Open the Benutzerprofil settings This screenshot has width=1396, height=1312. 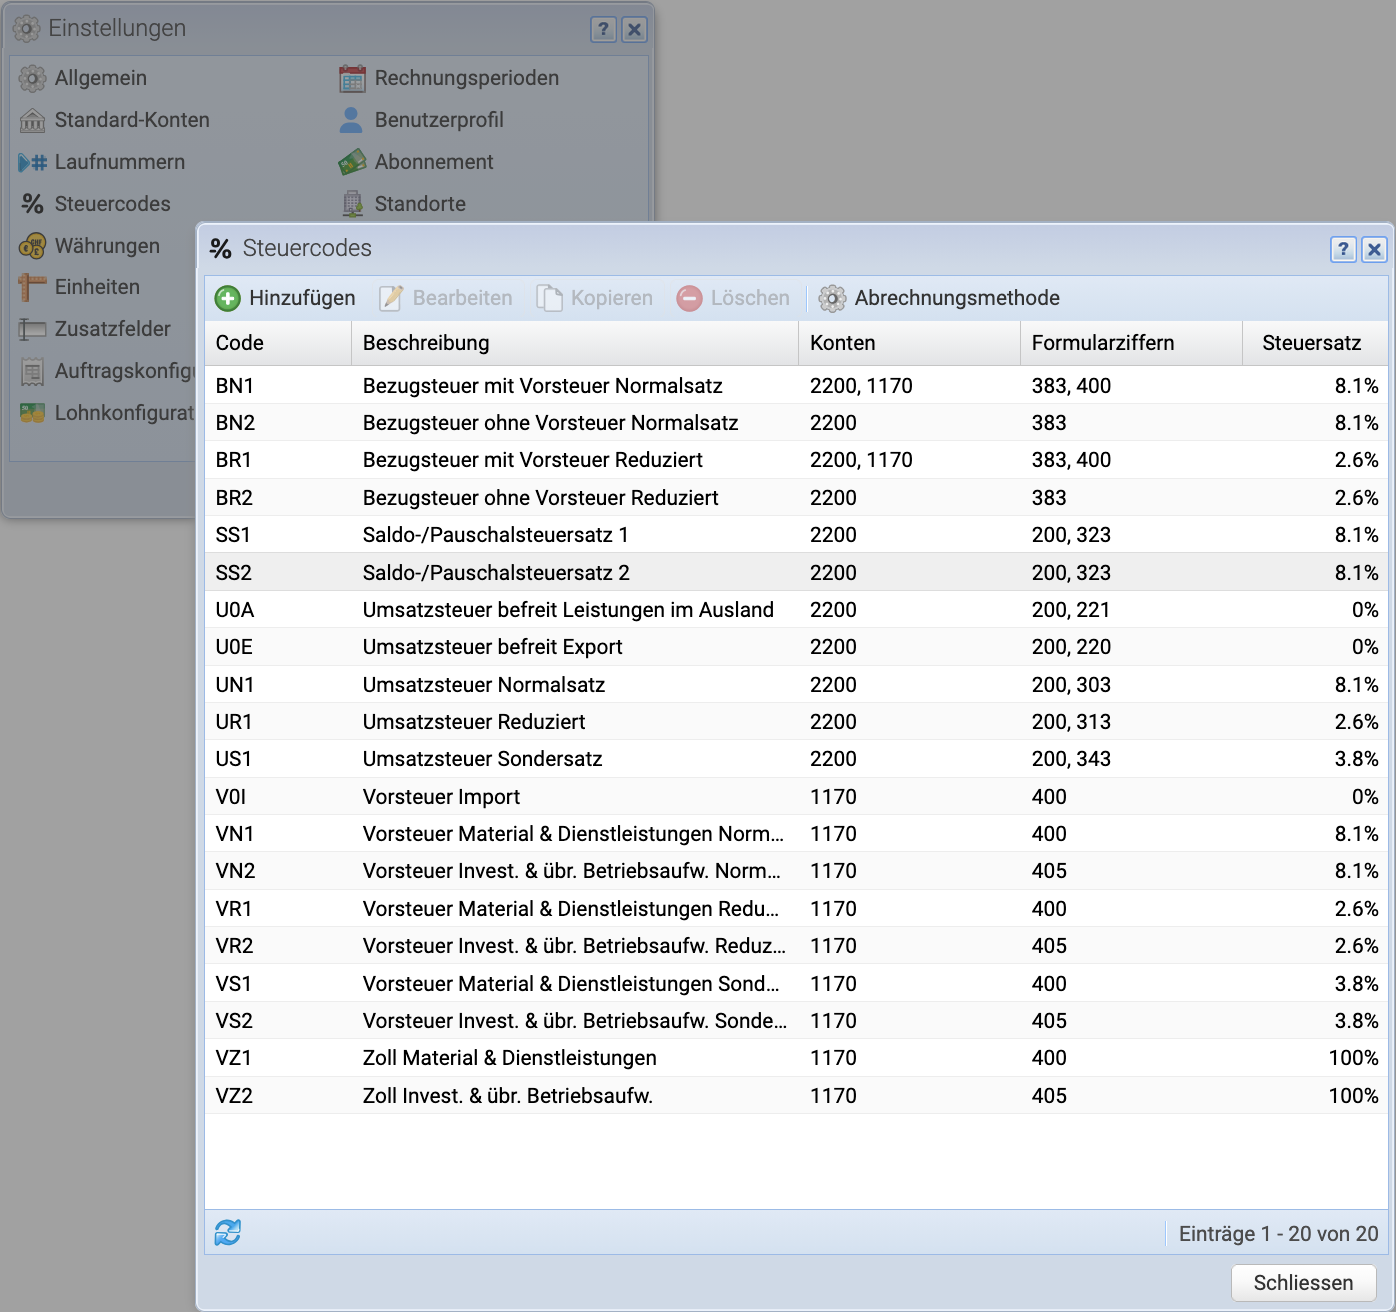439,120
